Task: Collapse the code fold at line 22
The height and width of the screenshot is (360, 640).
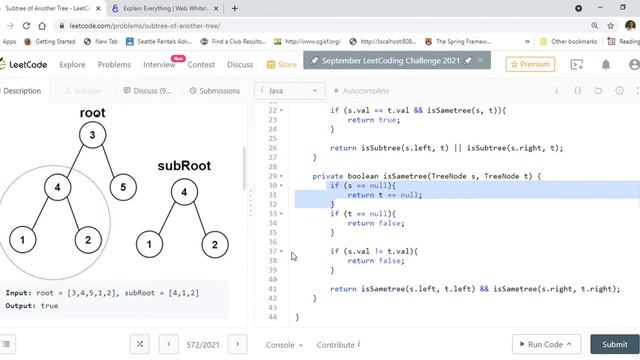Action: 281,110
